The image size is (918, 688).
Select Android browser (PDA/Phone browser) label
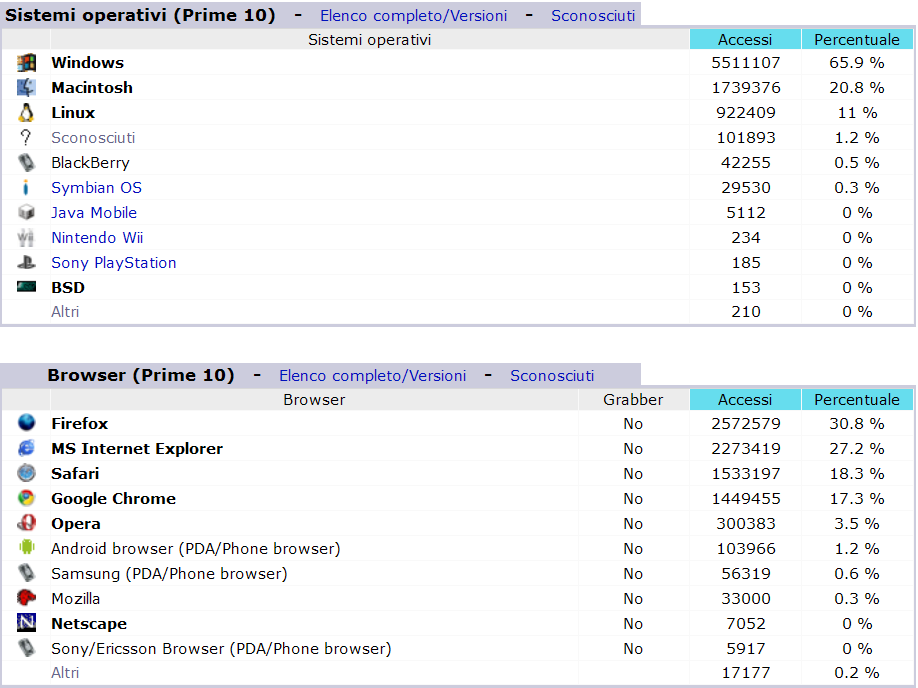tap(196, 549)
